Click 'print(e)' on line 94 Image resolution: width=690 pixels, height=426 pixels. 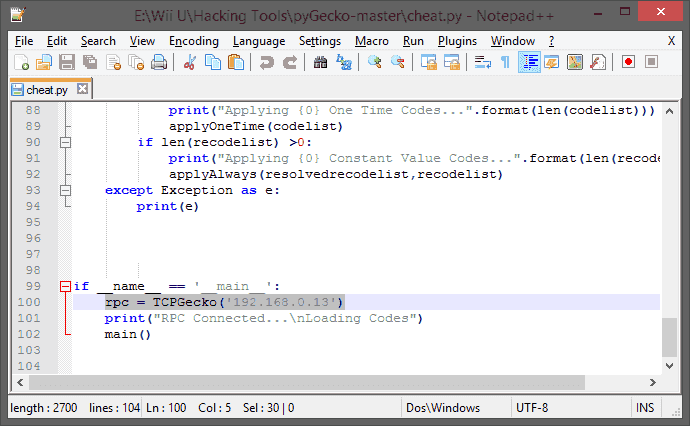168,206
